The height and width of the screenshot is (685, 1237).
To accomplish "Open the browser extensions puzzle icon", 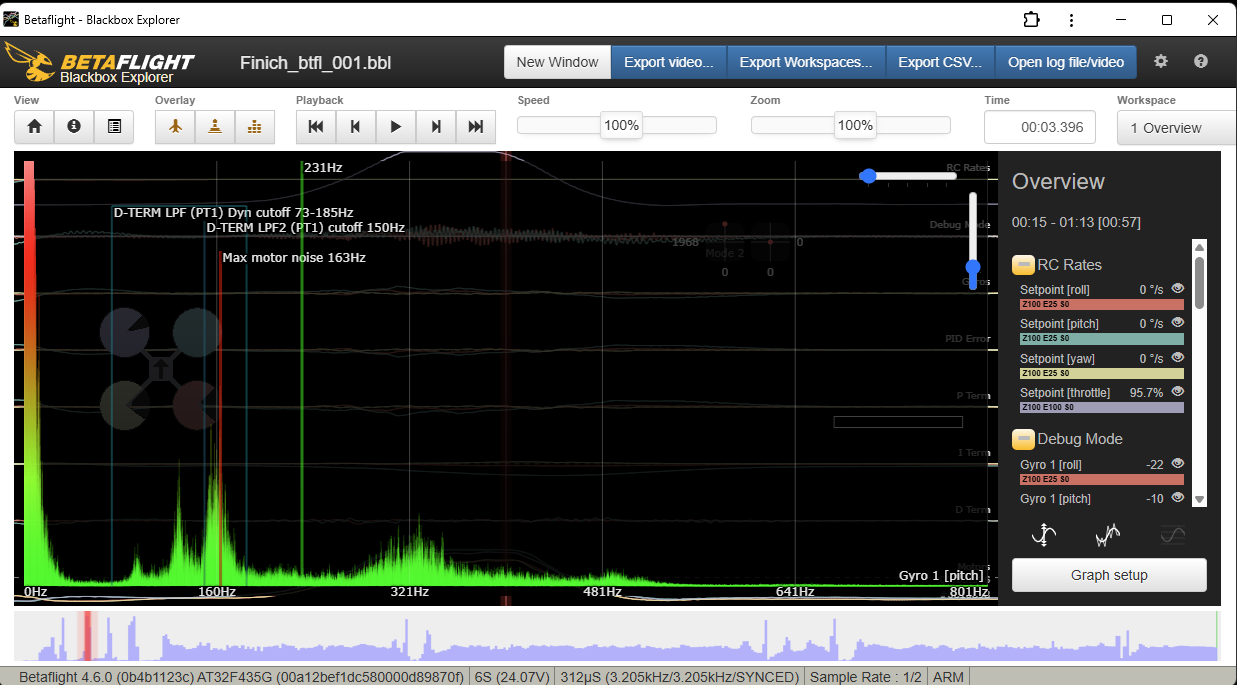I will pos(1031,19).
